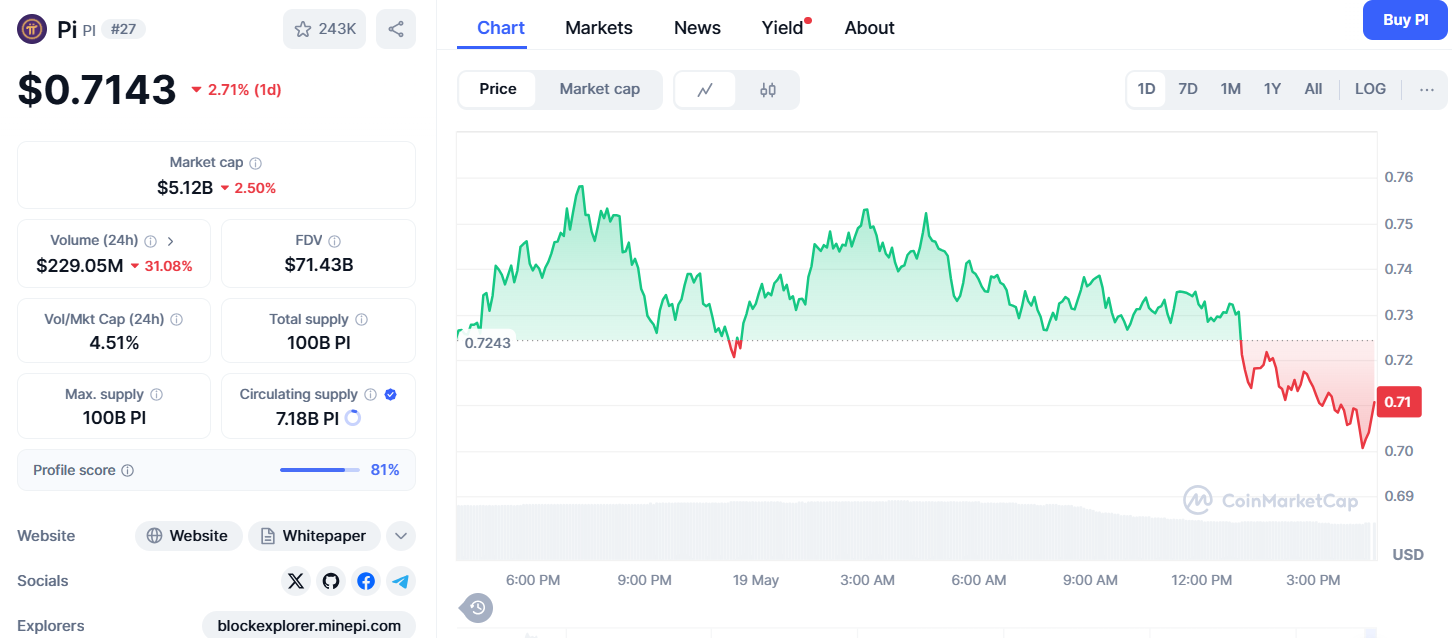Click the chart history clock icon
The width and height of the screenshot is (1452, 638).
(477, 607)
